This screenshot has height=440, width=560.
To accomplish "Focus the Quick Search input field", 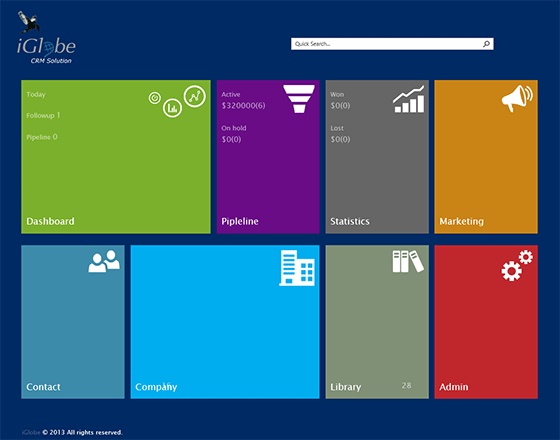I will pyautogui.click(x=392, y=44).
